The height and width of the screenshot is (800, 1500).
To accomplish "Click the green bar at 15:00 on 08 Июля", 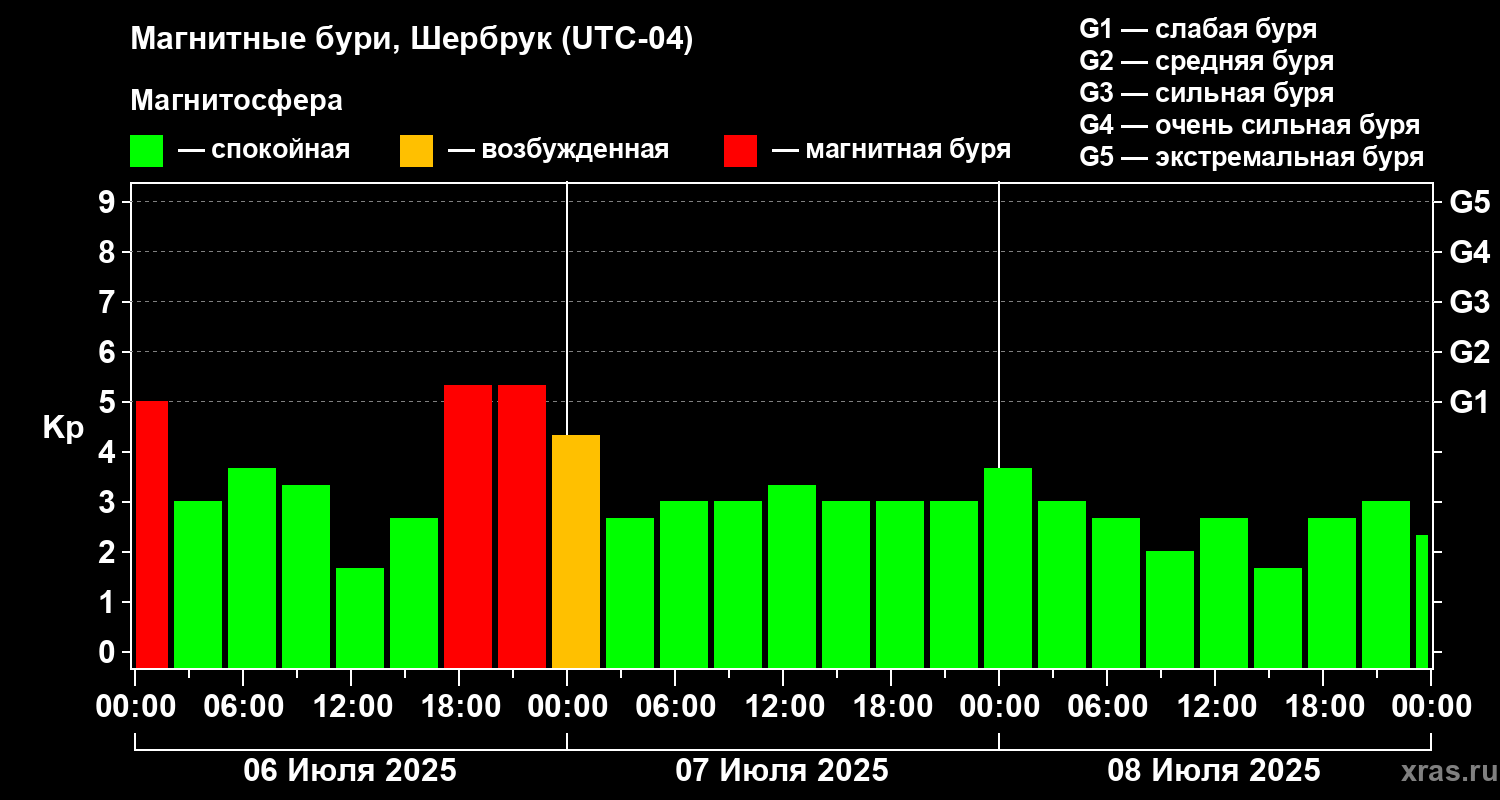I will click(x=1278, y=618).
